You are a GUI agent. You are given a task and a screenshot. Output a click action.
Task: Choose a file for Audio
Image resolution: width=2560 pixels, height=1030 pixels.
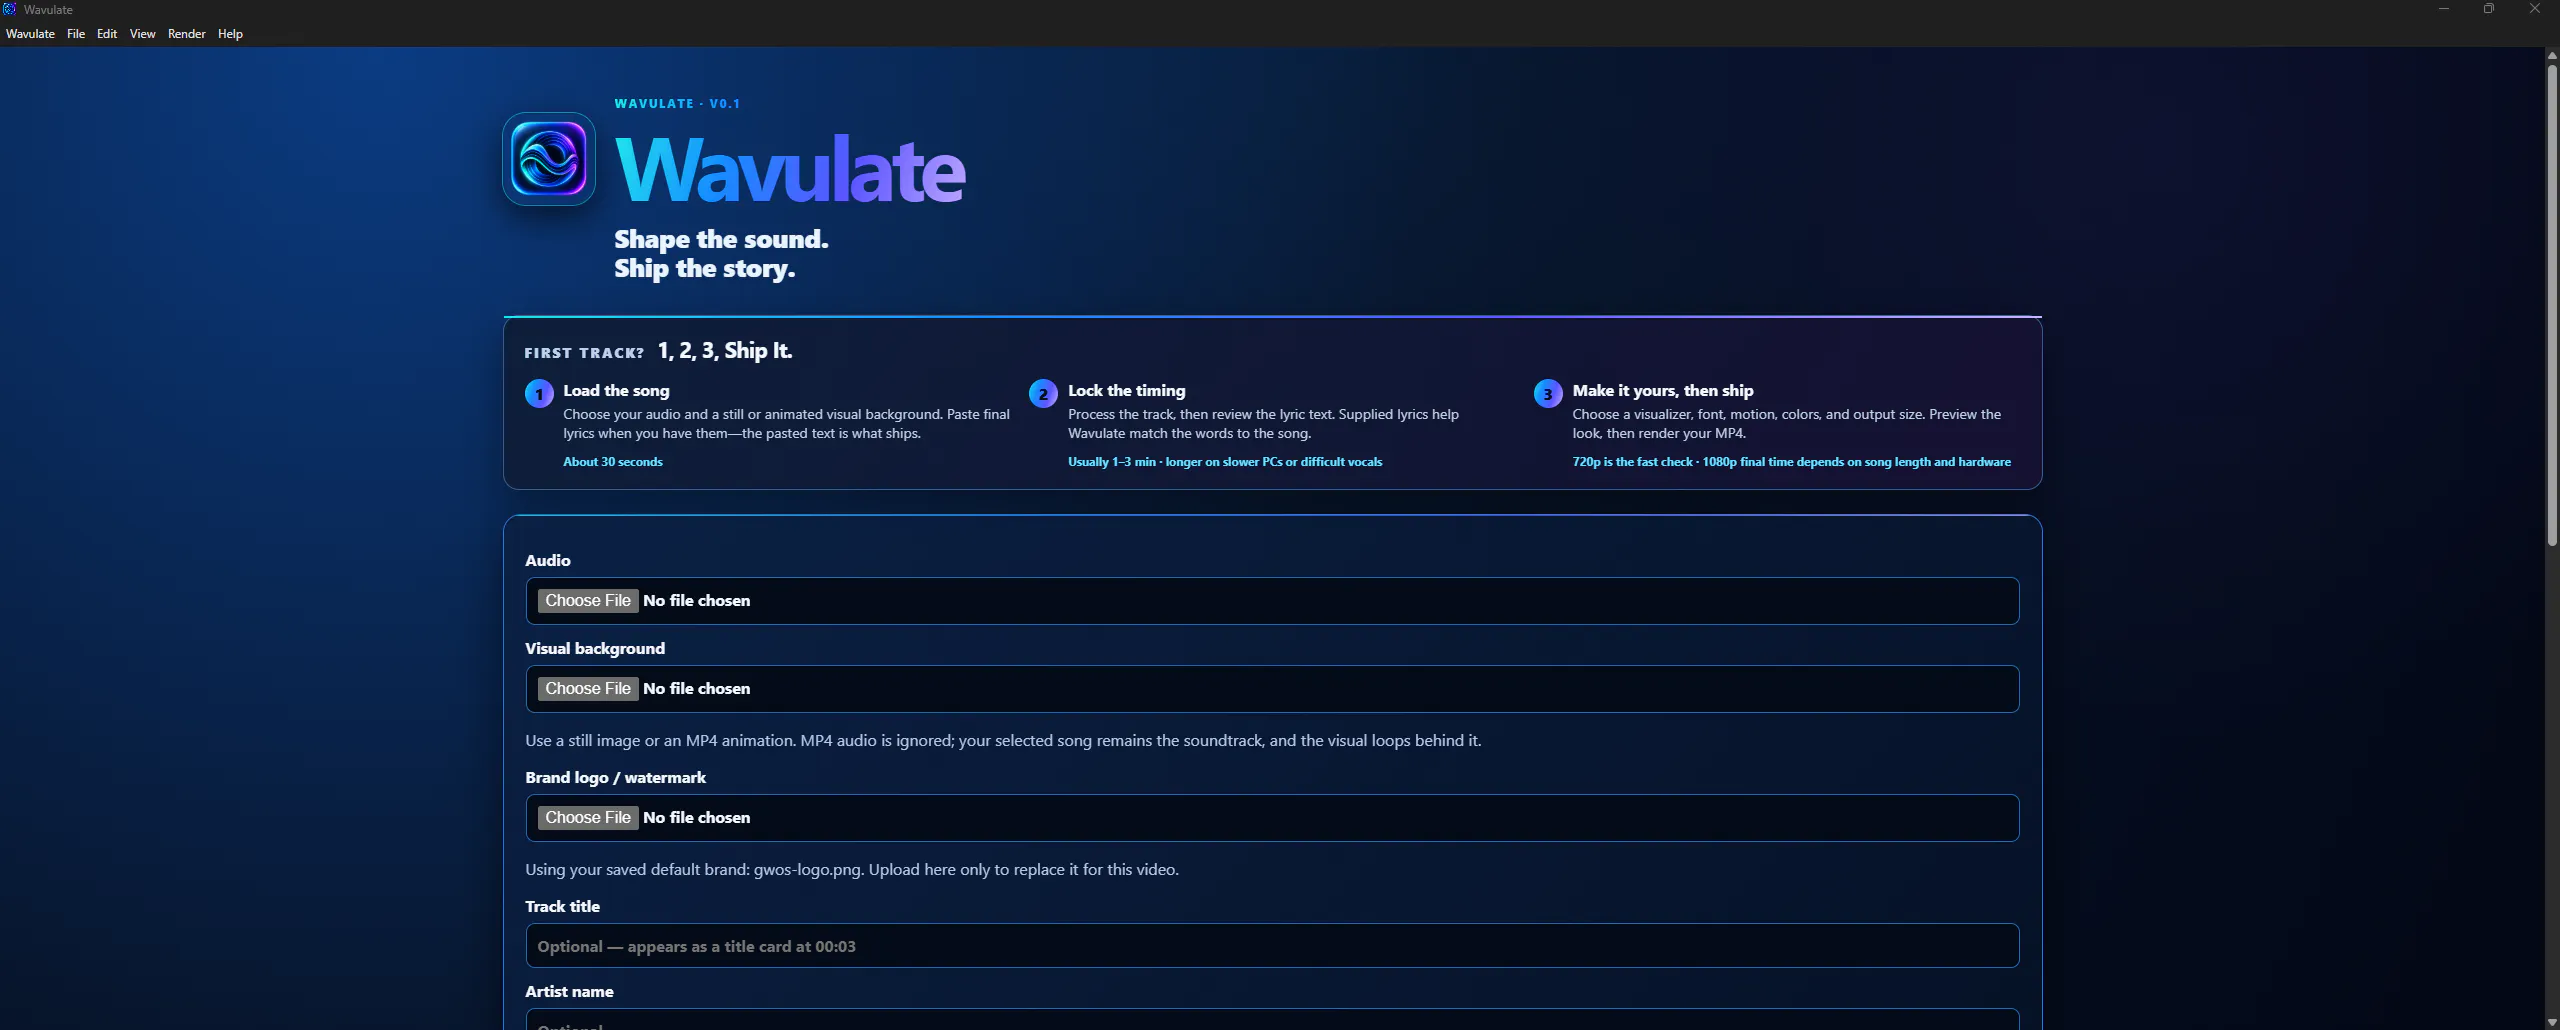tap(588, 601)
